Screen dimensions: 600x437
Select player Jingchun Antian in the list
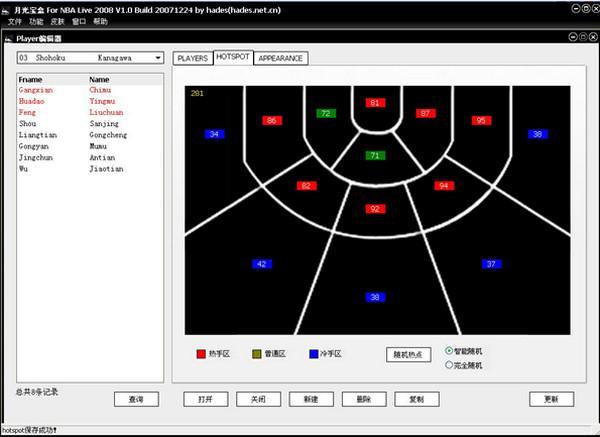(x=90, y=157)
